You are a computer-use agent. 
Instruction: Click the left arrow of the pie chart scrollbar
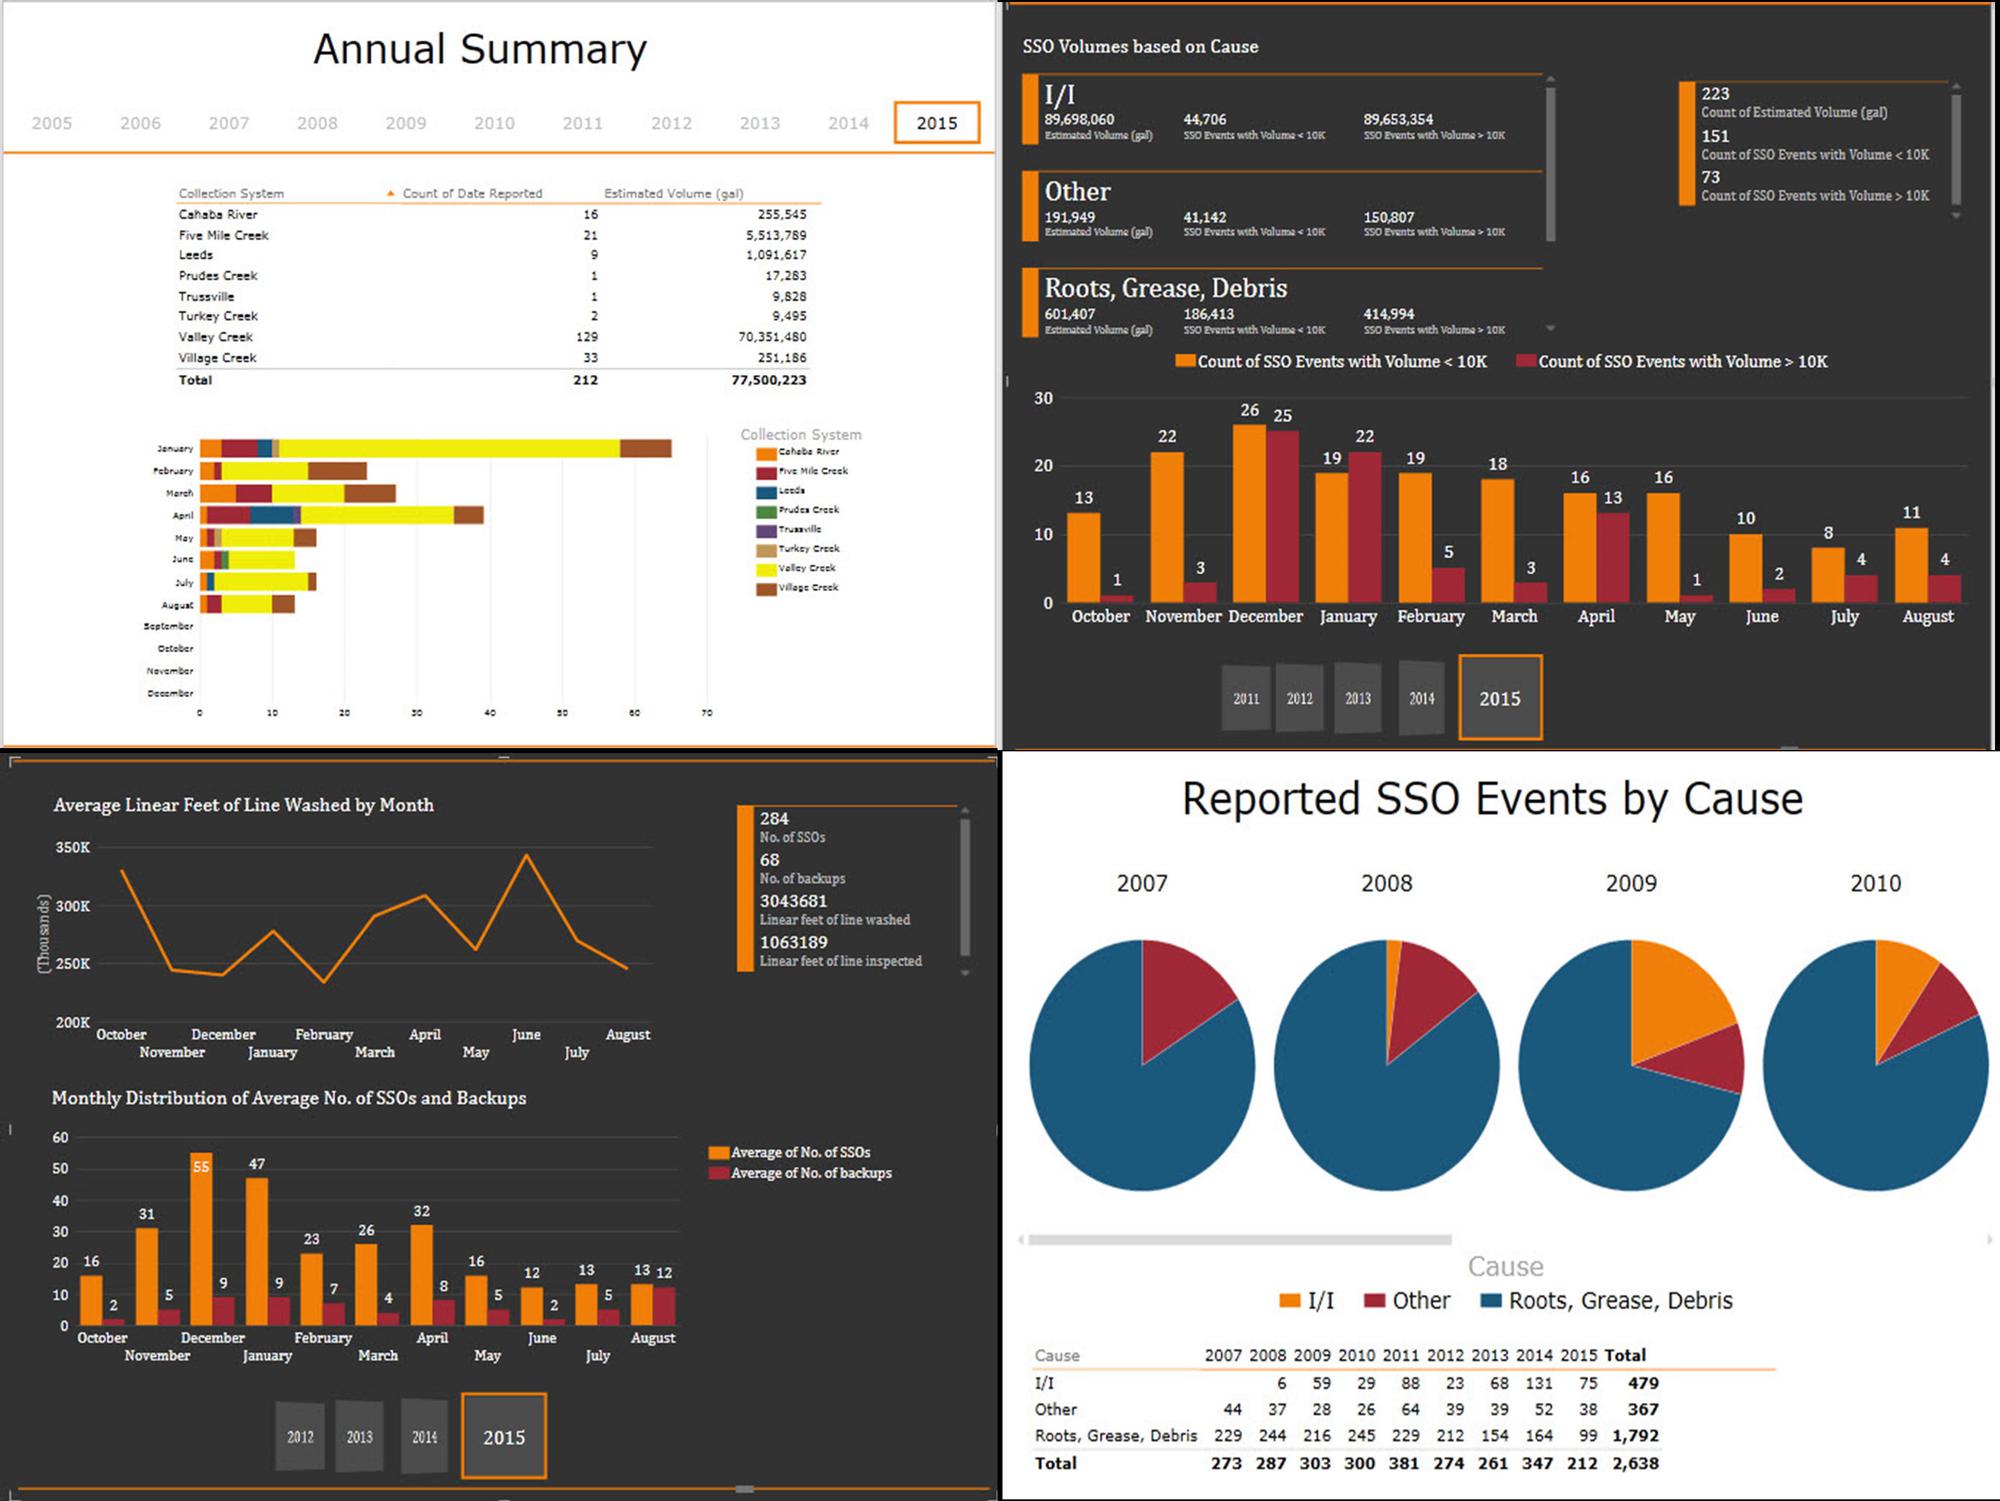tap(1021, 1240)
